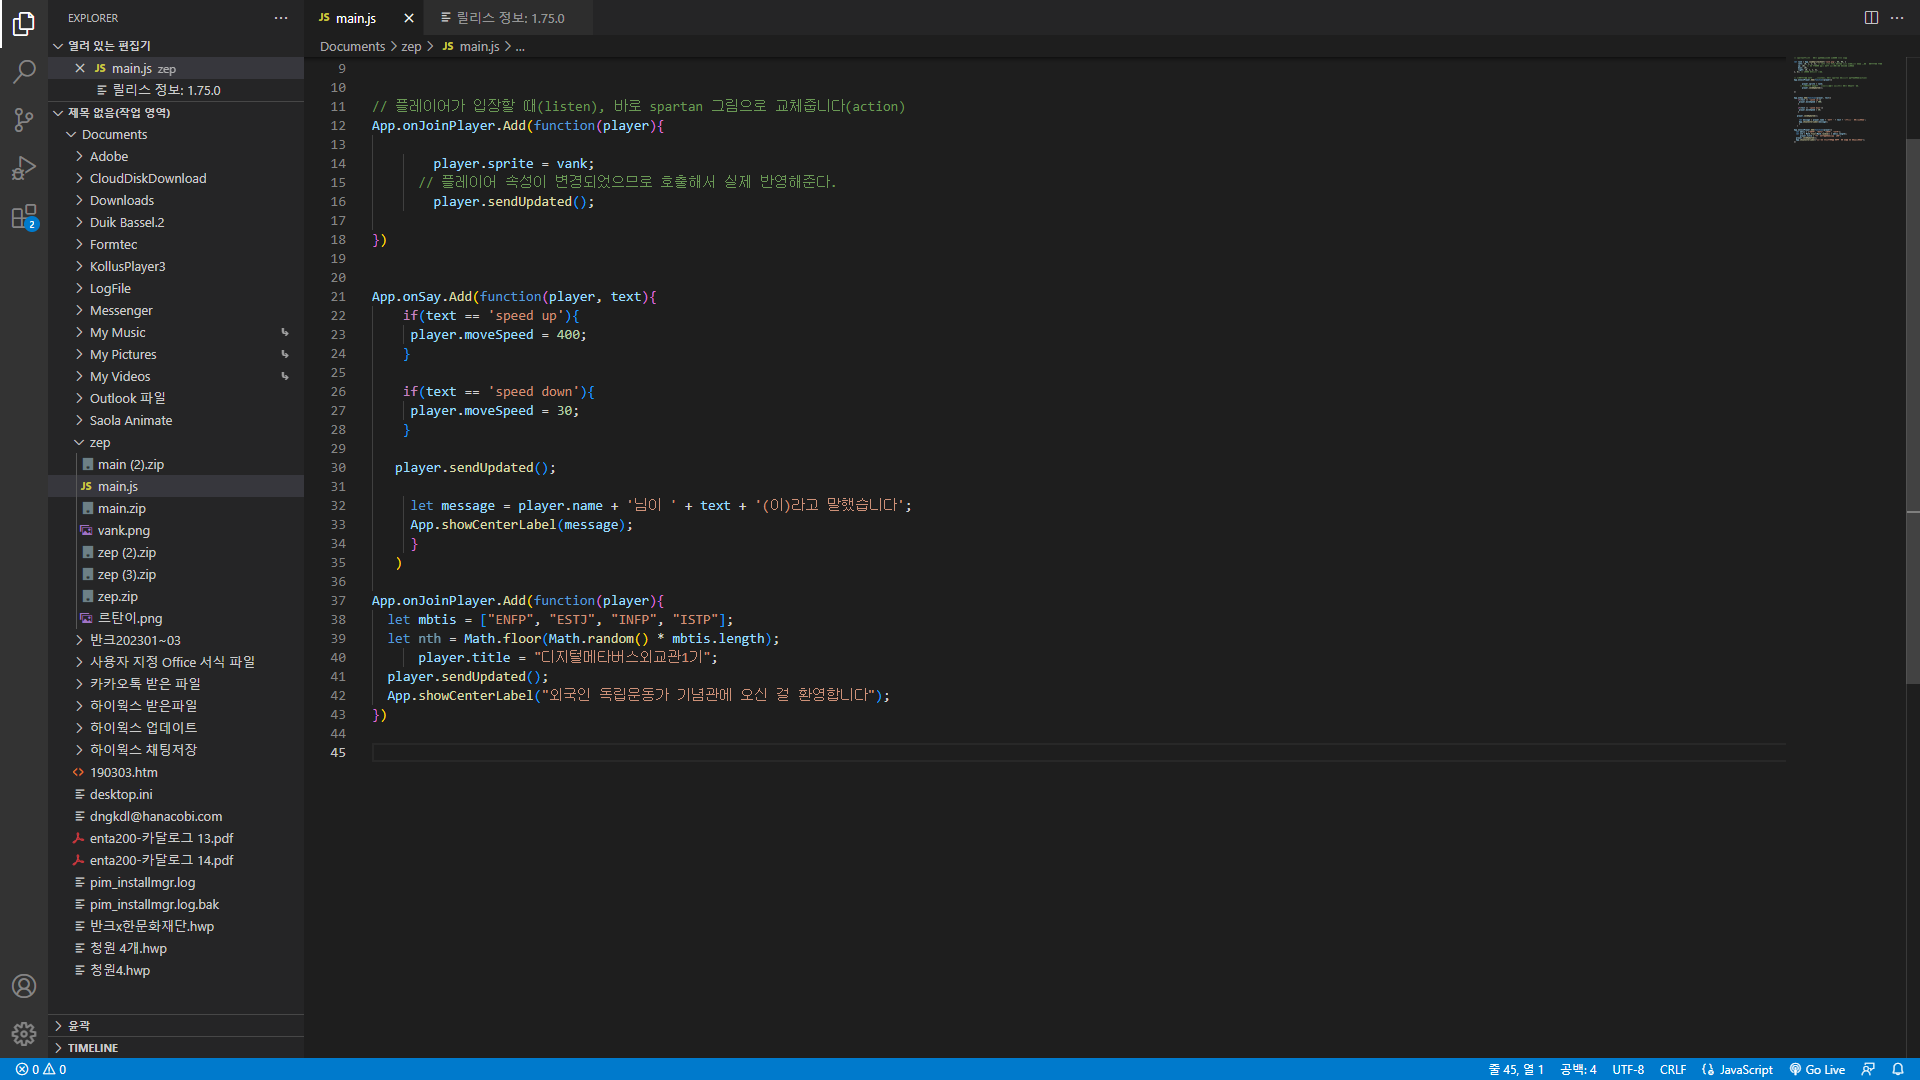Screen dimensions: 1920x1080
Task: Expand the 카카오톡 받은 파일 folder
Action: pos(176,684)
